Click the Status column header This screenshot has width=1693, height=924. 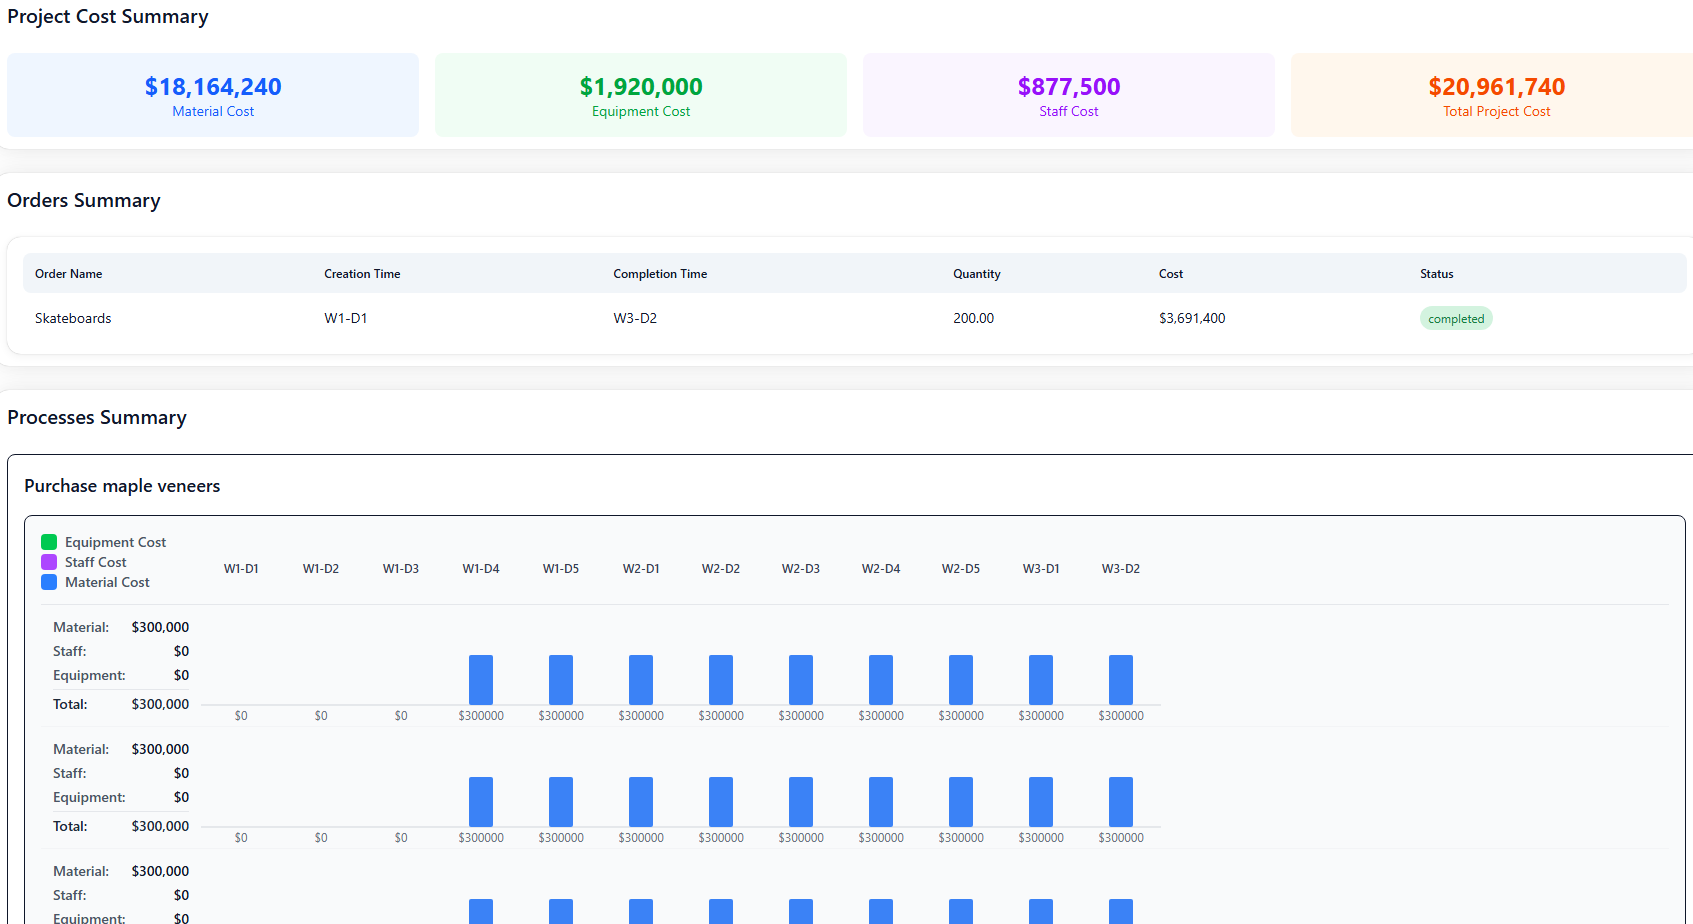(1436, 274)
